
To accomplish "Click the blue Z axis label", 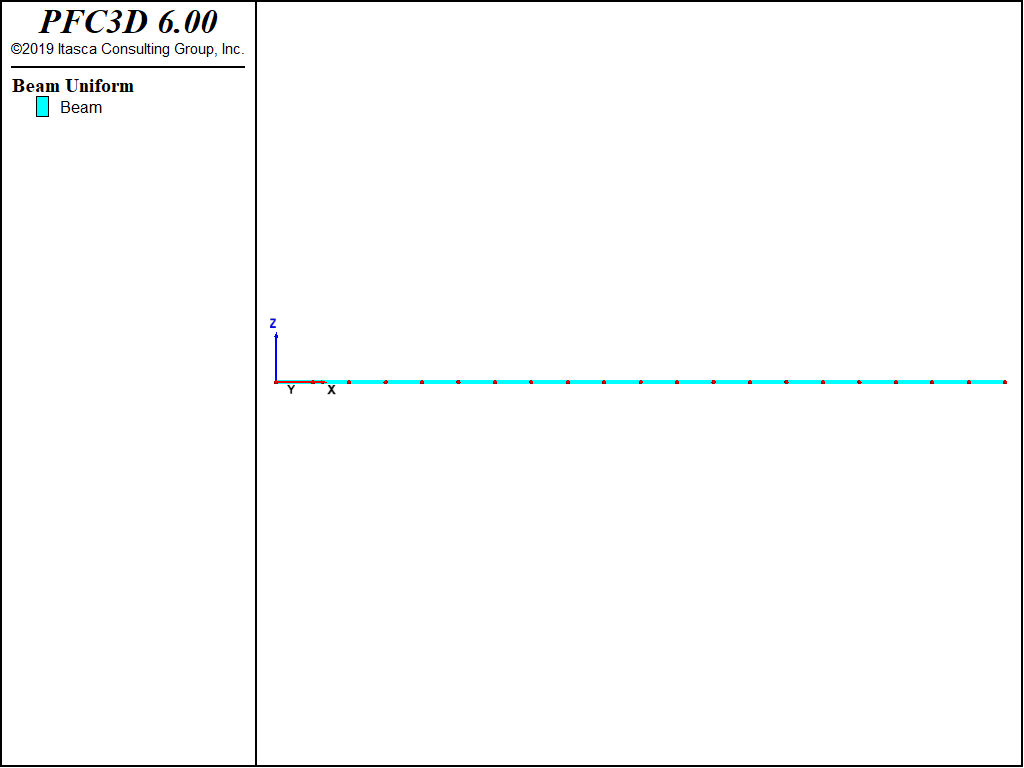I will coord(273,323).
